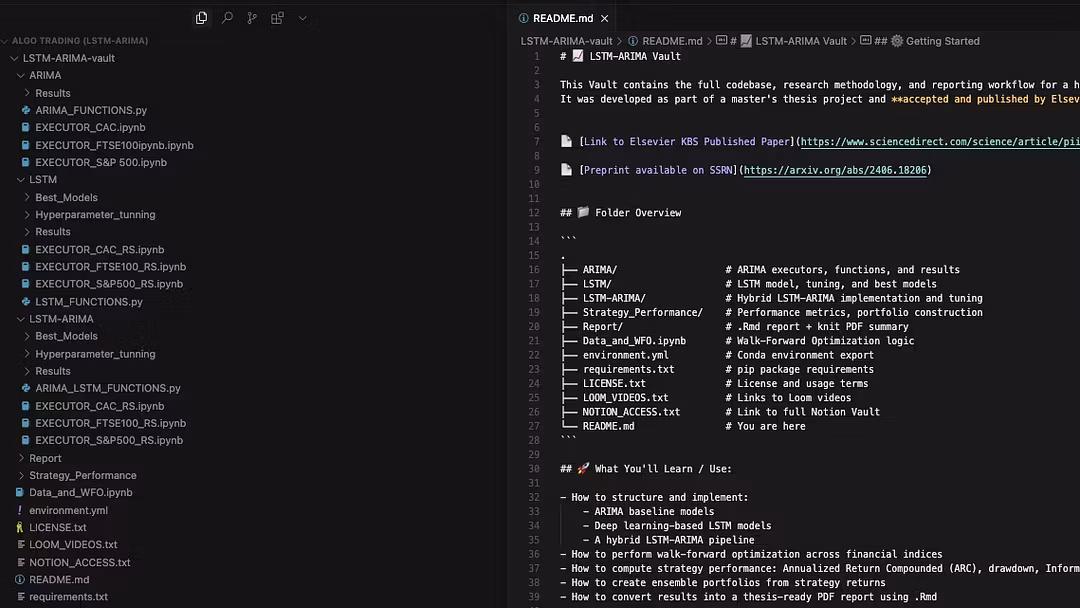1080x608 pixels.
Task: Click text file icon beside requirements.txt
Action: coord(21,597)
